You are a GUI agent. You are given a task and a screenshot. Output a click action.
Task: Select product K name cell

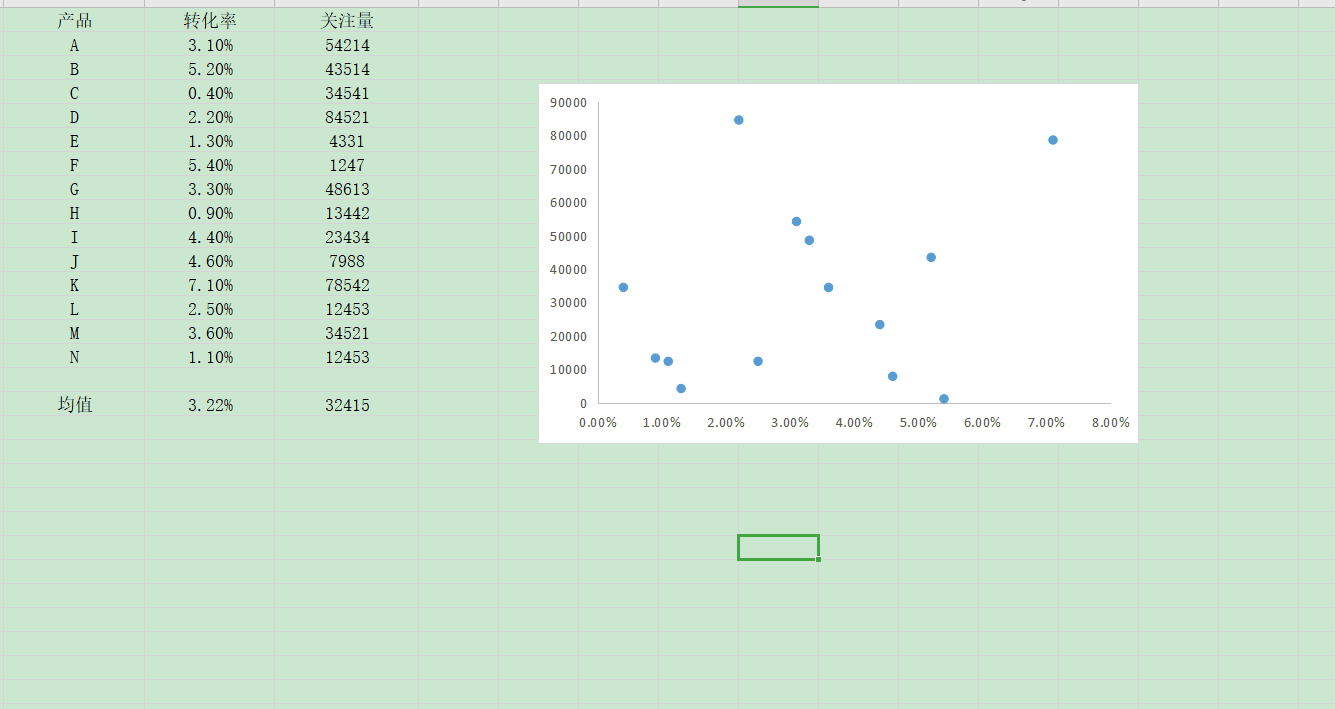74,285
